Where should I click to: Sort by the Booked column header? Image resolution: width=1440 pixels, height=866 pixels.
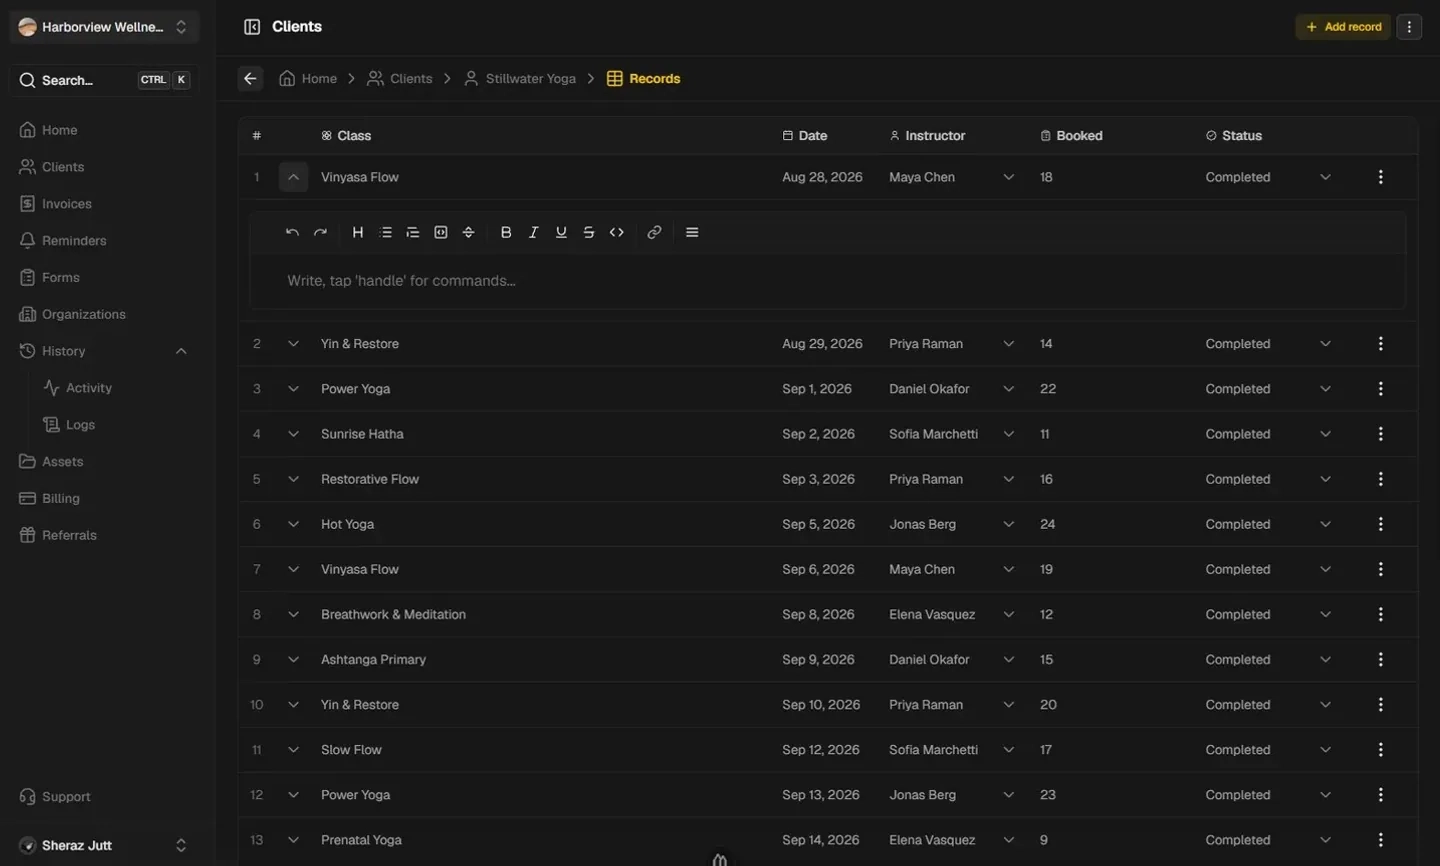pos(1071,135)
